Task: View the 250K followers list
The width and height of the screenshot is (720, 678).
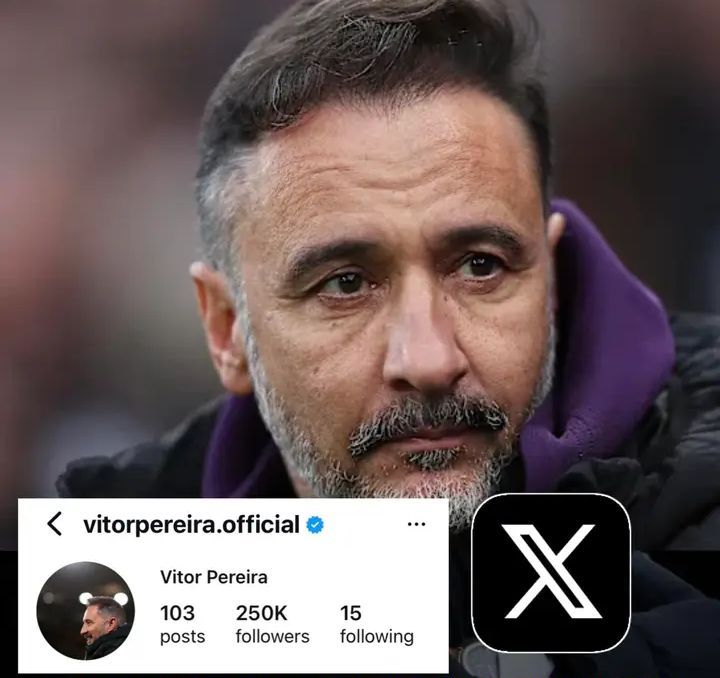Action: coord(272,624)
